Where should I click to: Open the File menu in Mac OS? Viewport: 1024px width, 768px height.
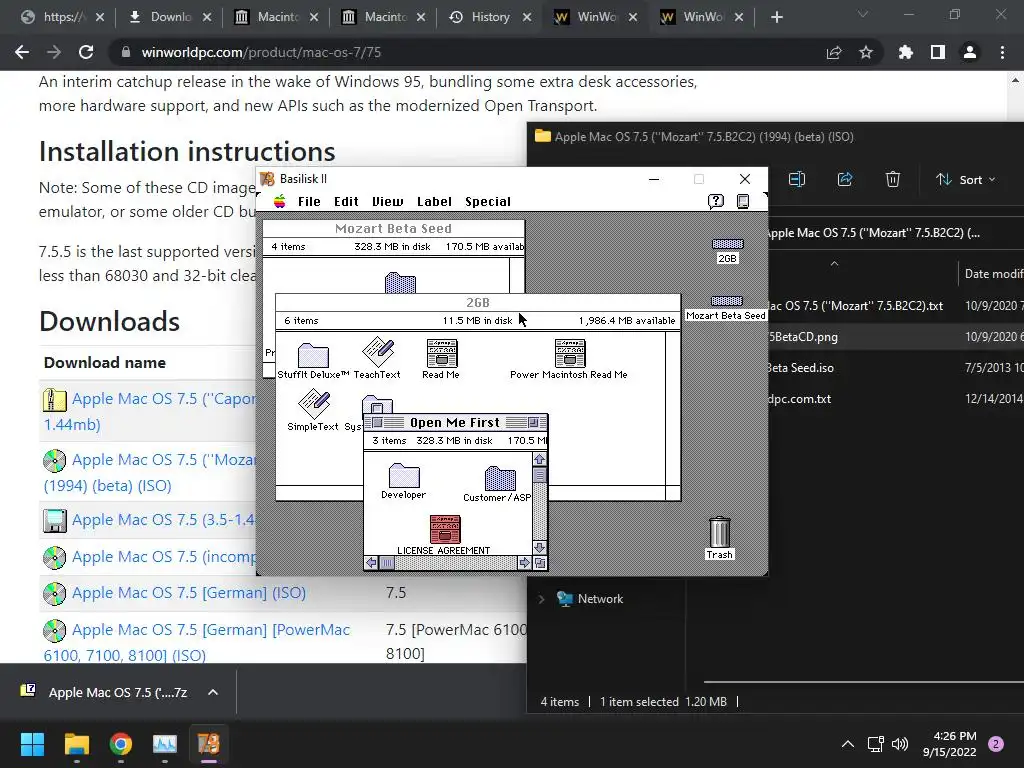309,202
